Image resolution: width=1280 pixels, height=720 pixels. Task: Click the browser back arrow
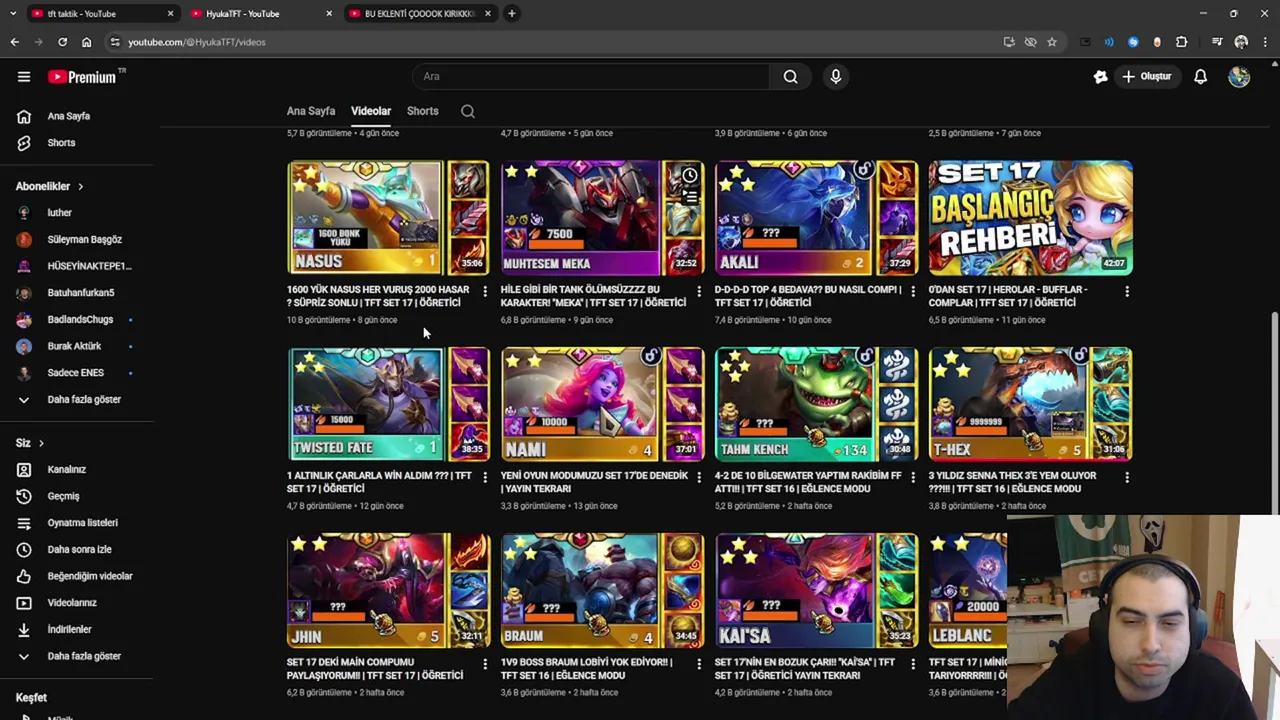click(x=14, y=42)
